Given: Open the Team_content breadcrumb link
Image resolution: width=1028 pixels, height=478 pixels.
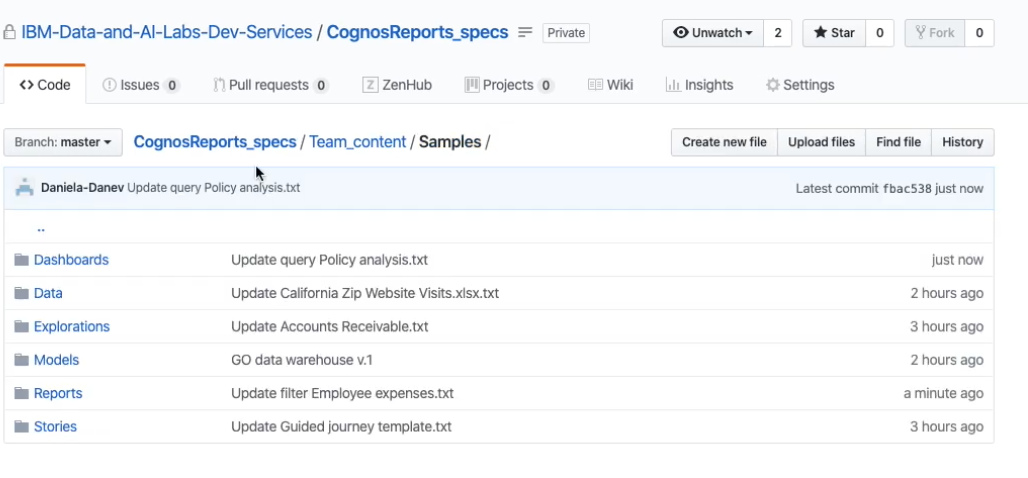Looking at the screenshot, I should pyautogui.click(x=357, y=142).
